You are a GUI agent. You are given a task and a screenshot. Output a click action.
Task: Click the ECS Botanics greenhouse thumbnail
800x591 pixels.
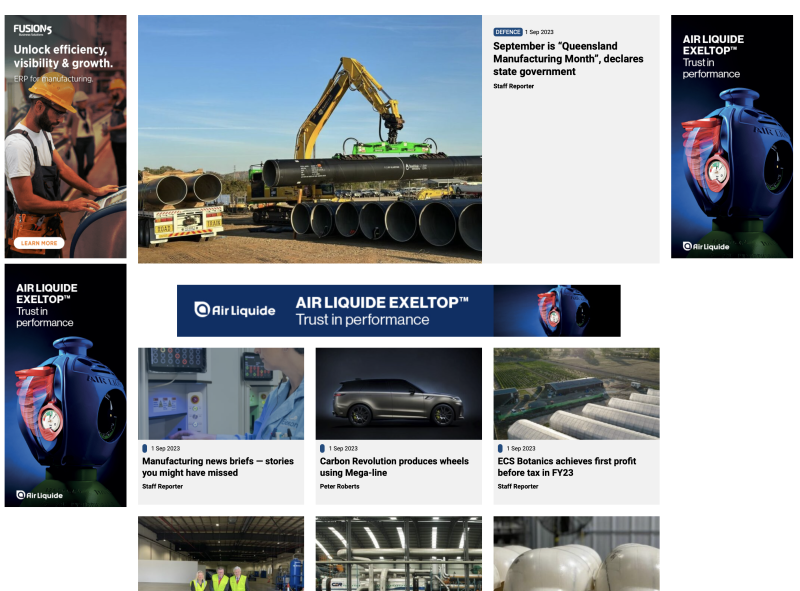(x=576, y=393)
